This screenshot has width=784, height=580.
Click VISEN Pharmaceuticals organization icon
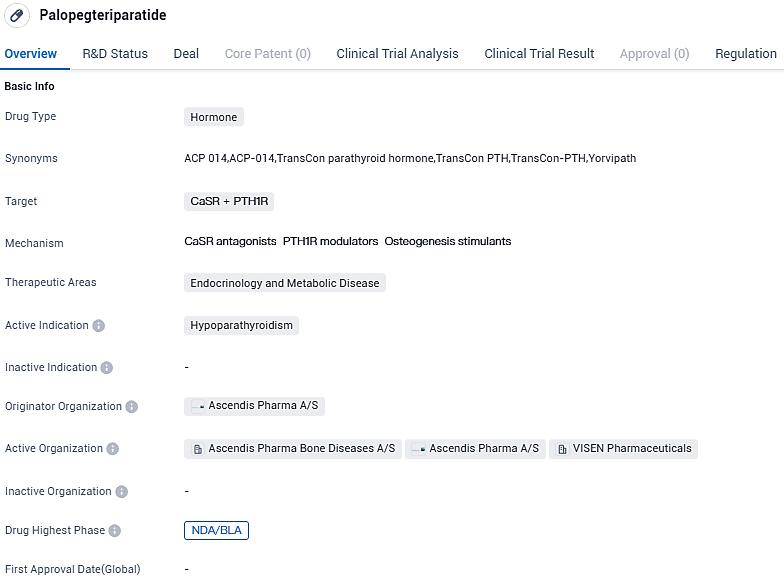561,449
